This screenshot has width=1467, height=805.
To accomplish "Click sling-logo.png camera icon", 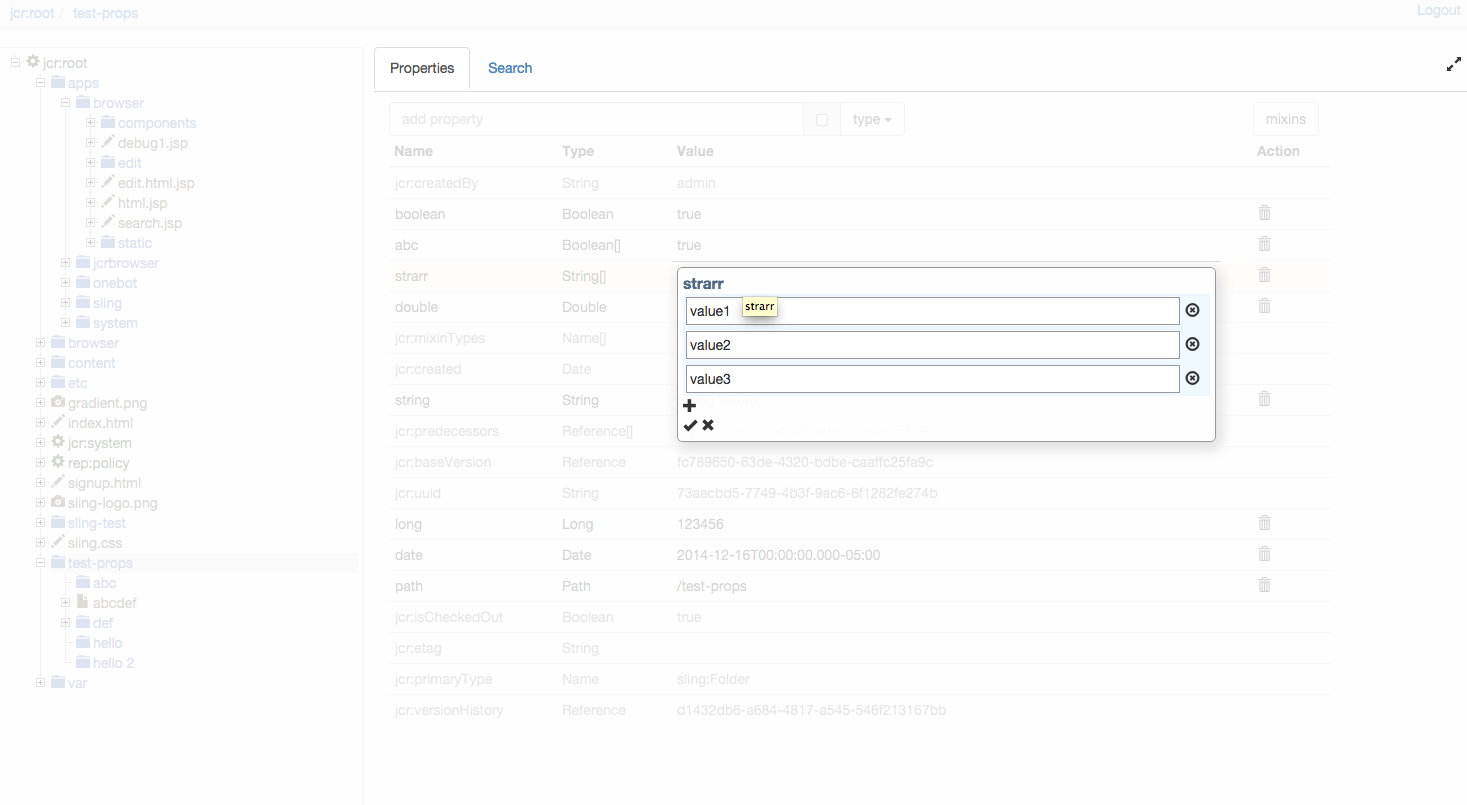I will [x=58, y=502].
